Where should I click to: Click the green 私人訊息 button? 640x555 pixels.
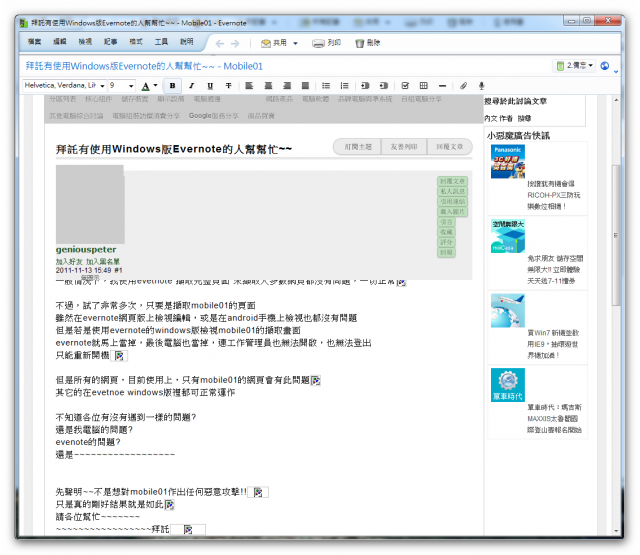pyautogui.click(x=452, y=191)
